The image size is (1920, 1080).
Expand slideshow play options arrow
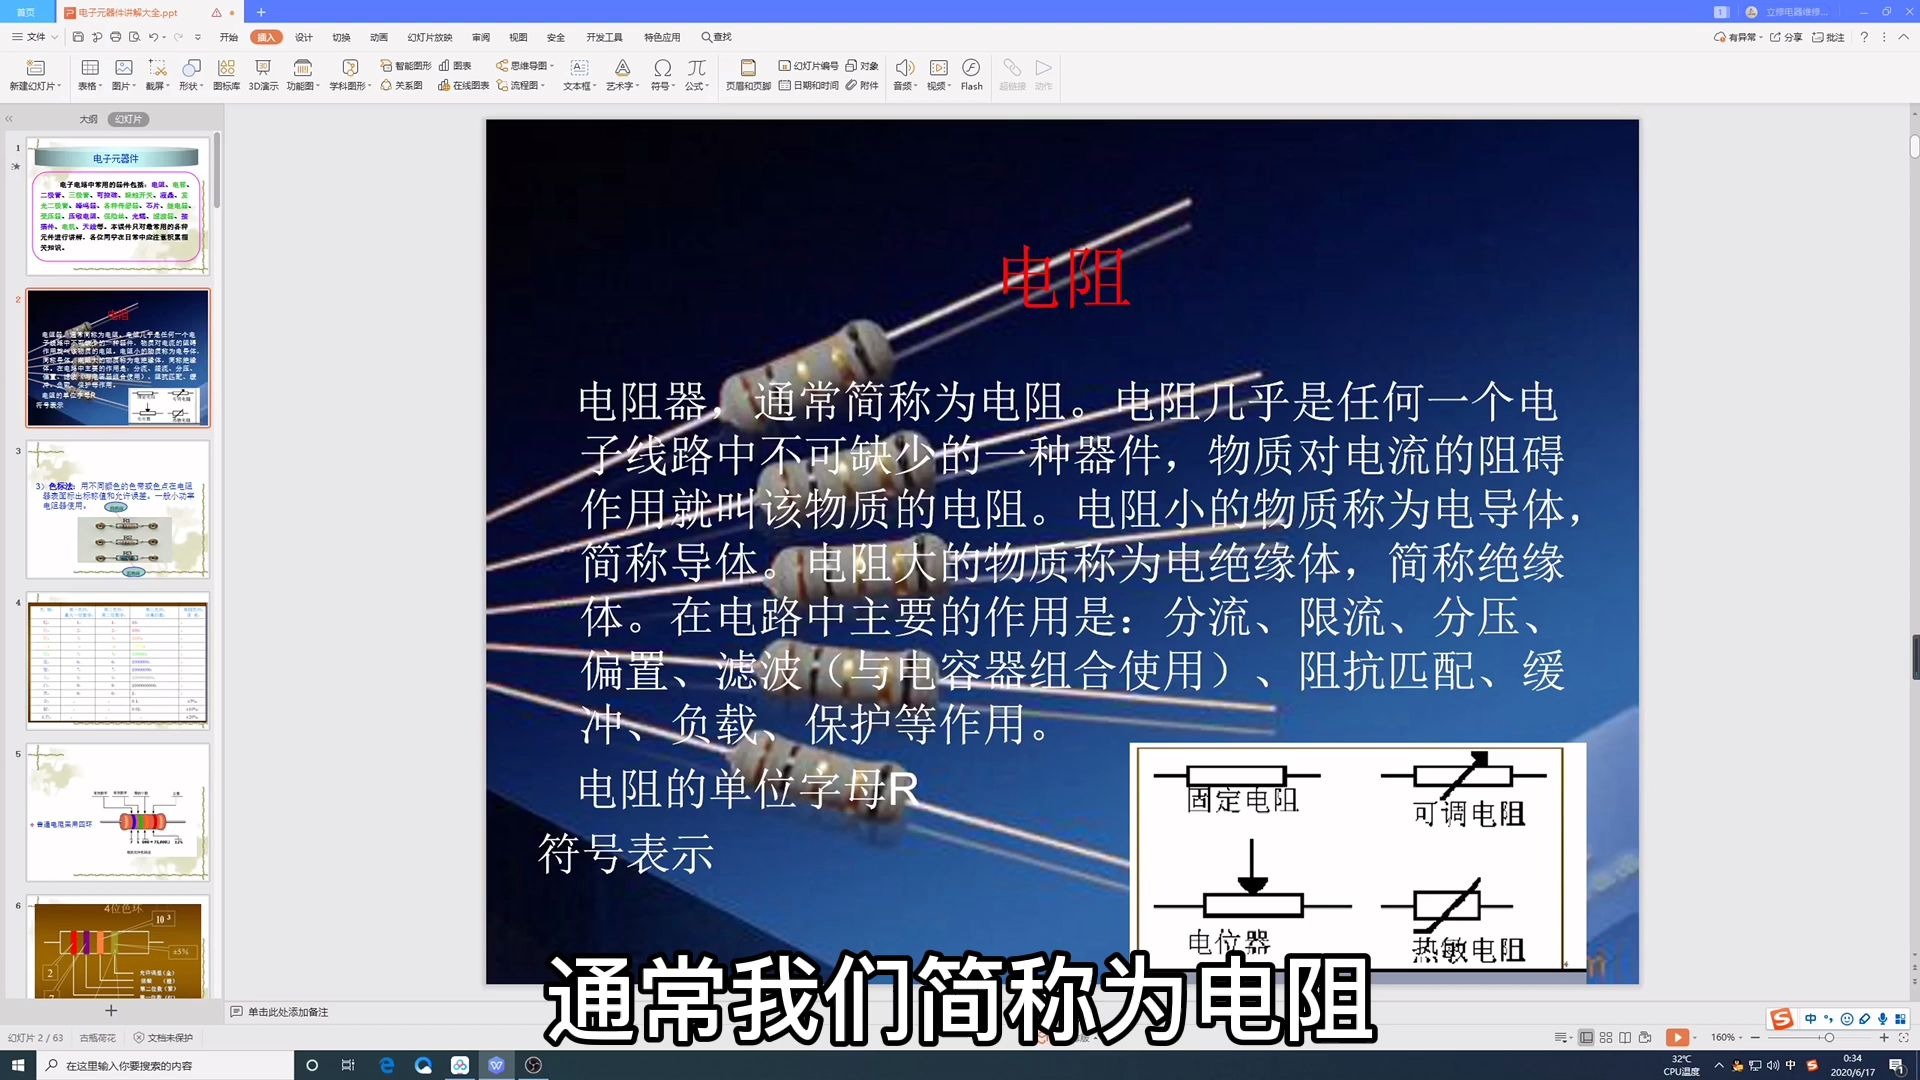[x=1695, y=1038]
